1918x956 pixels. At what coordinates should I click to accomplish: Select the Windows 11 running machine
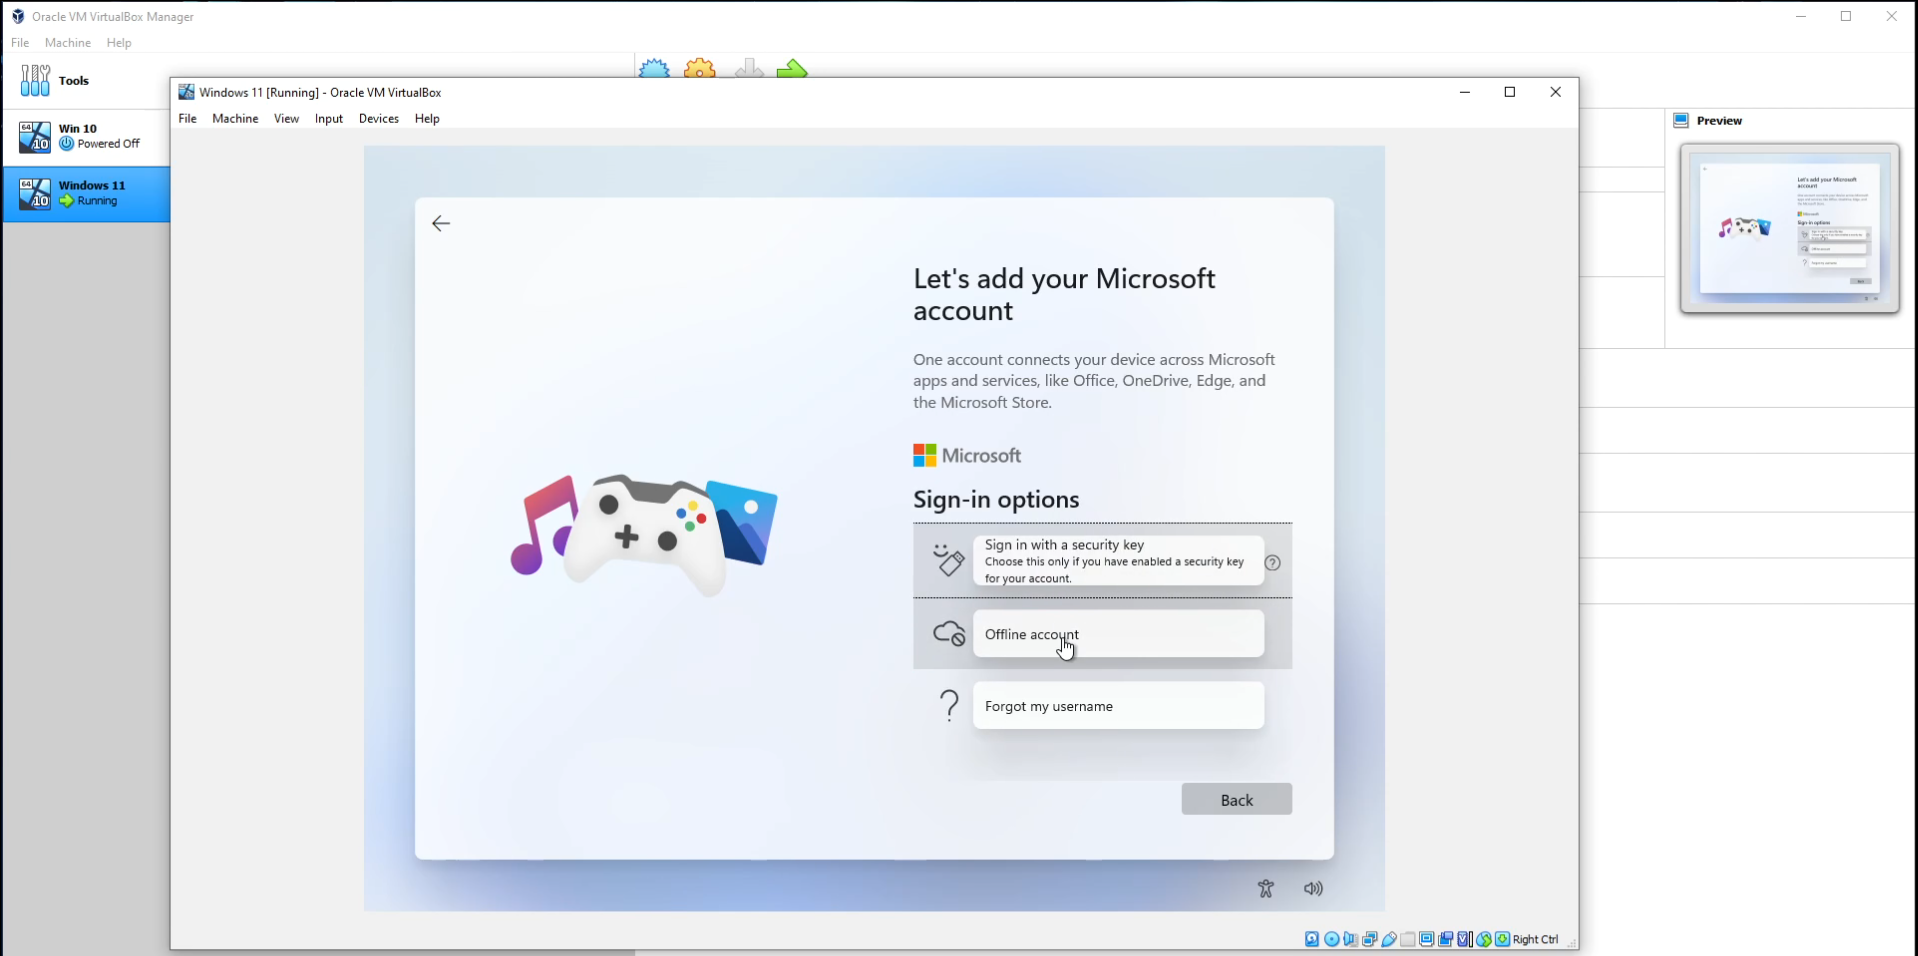tap(86, 194)
